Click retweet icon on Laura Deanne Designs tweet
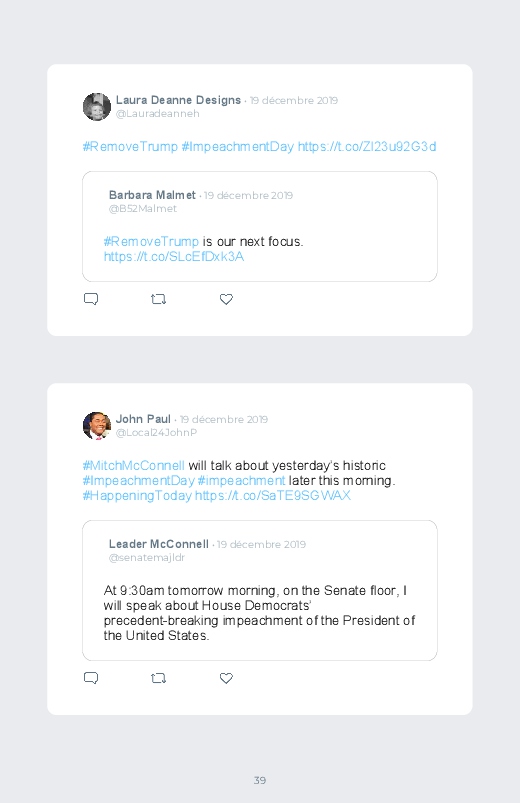The image size is (520, 803). point(158,299)
